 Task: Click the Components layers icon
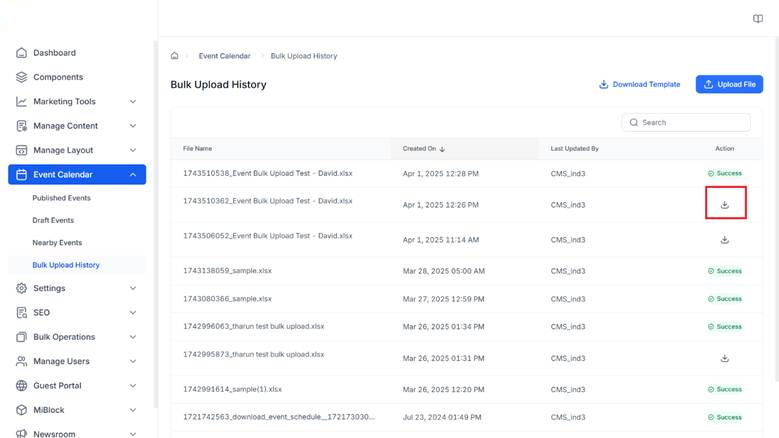click(21, 77)
